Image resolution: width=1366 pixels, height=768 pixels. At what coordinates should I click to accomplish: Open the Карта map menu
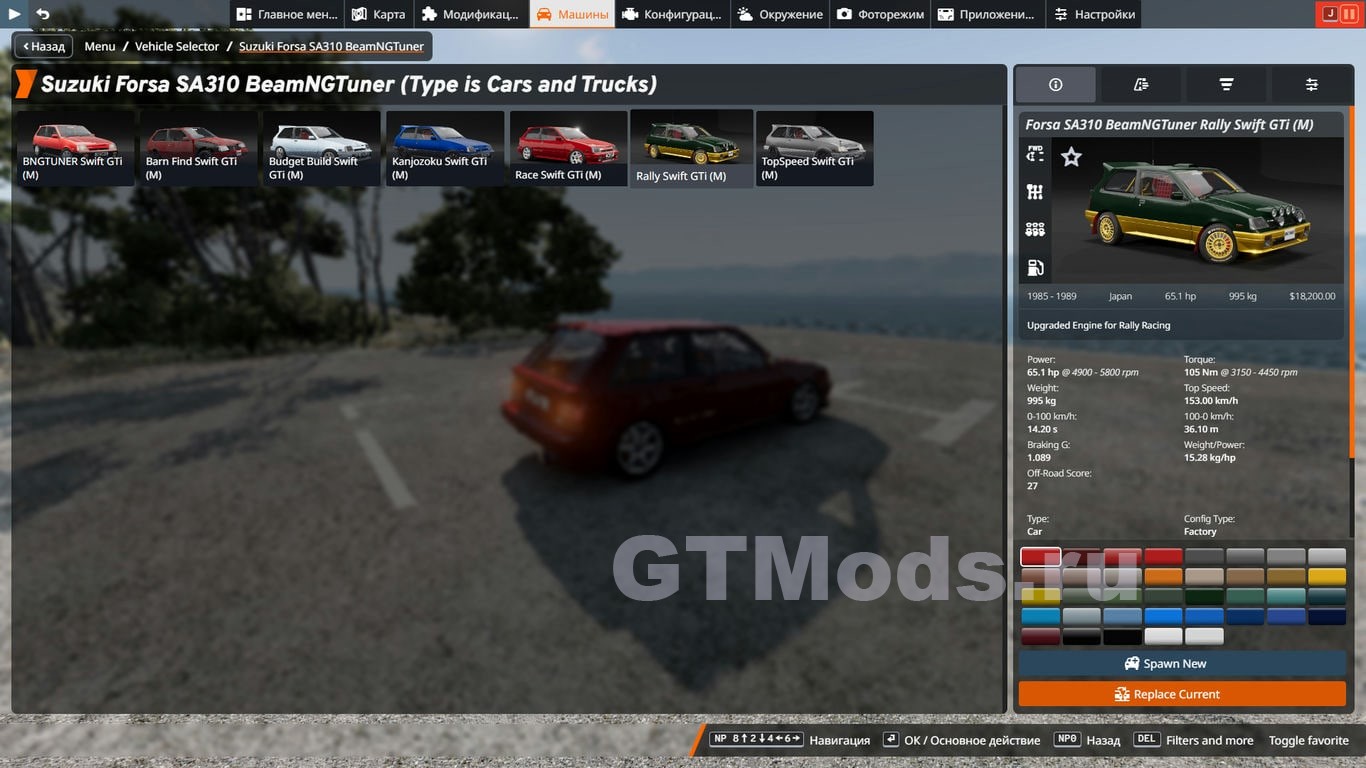pos(379,14)
